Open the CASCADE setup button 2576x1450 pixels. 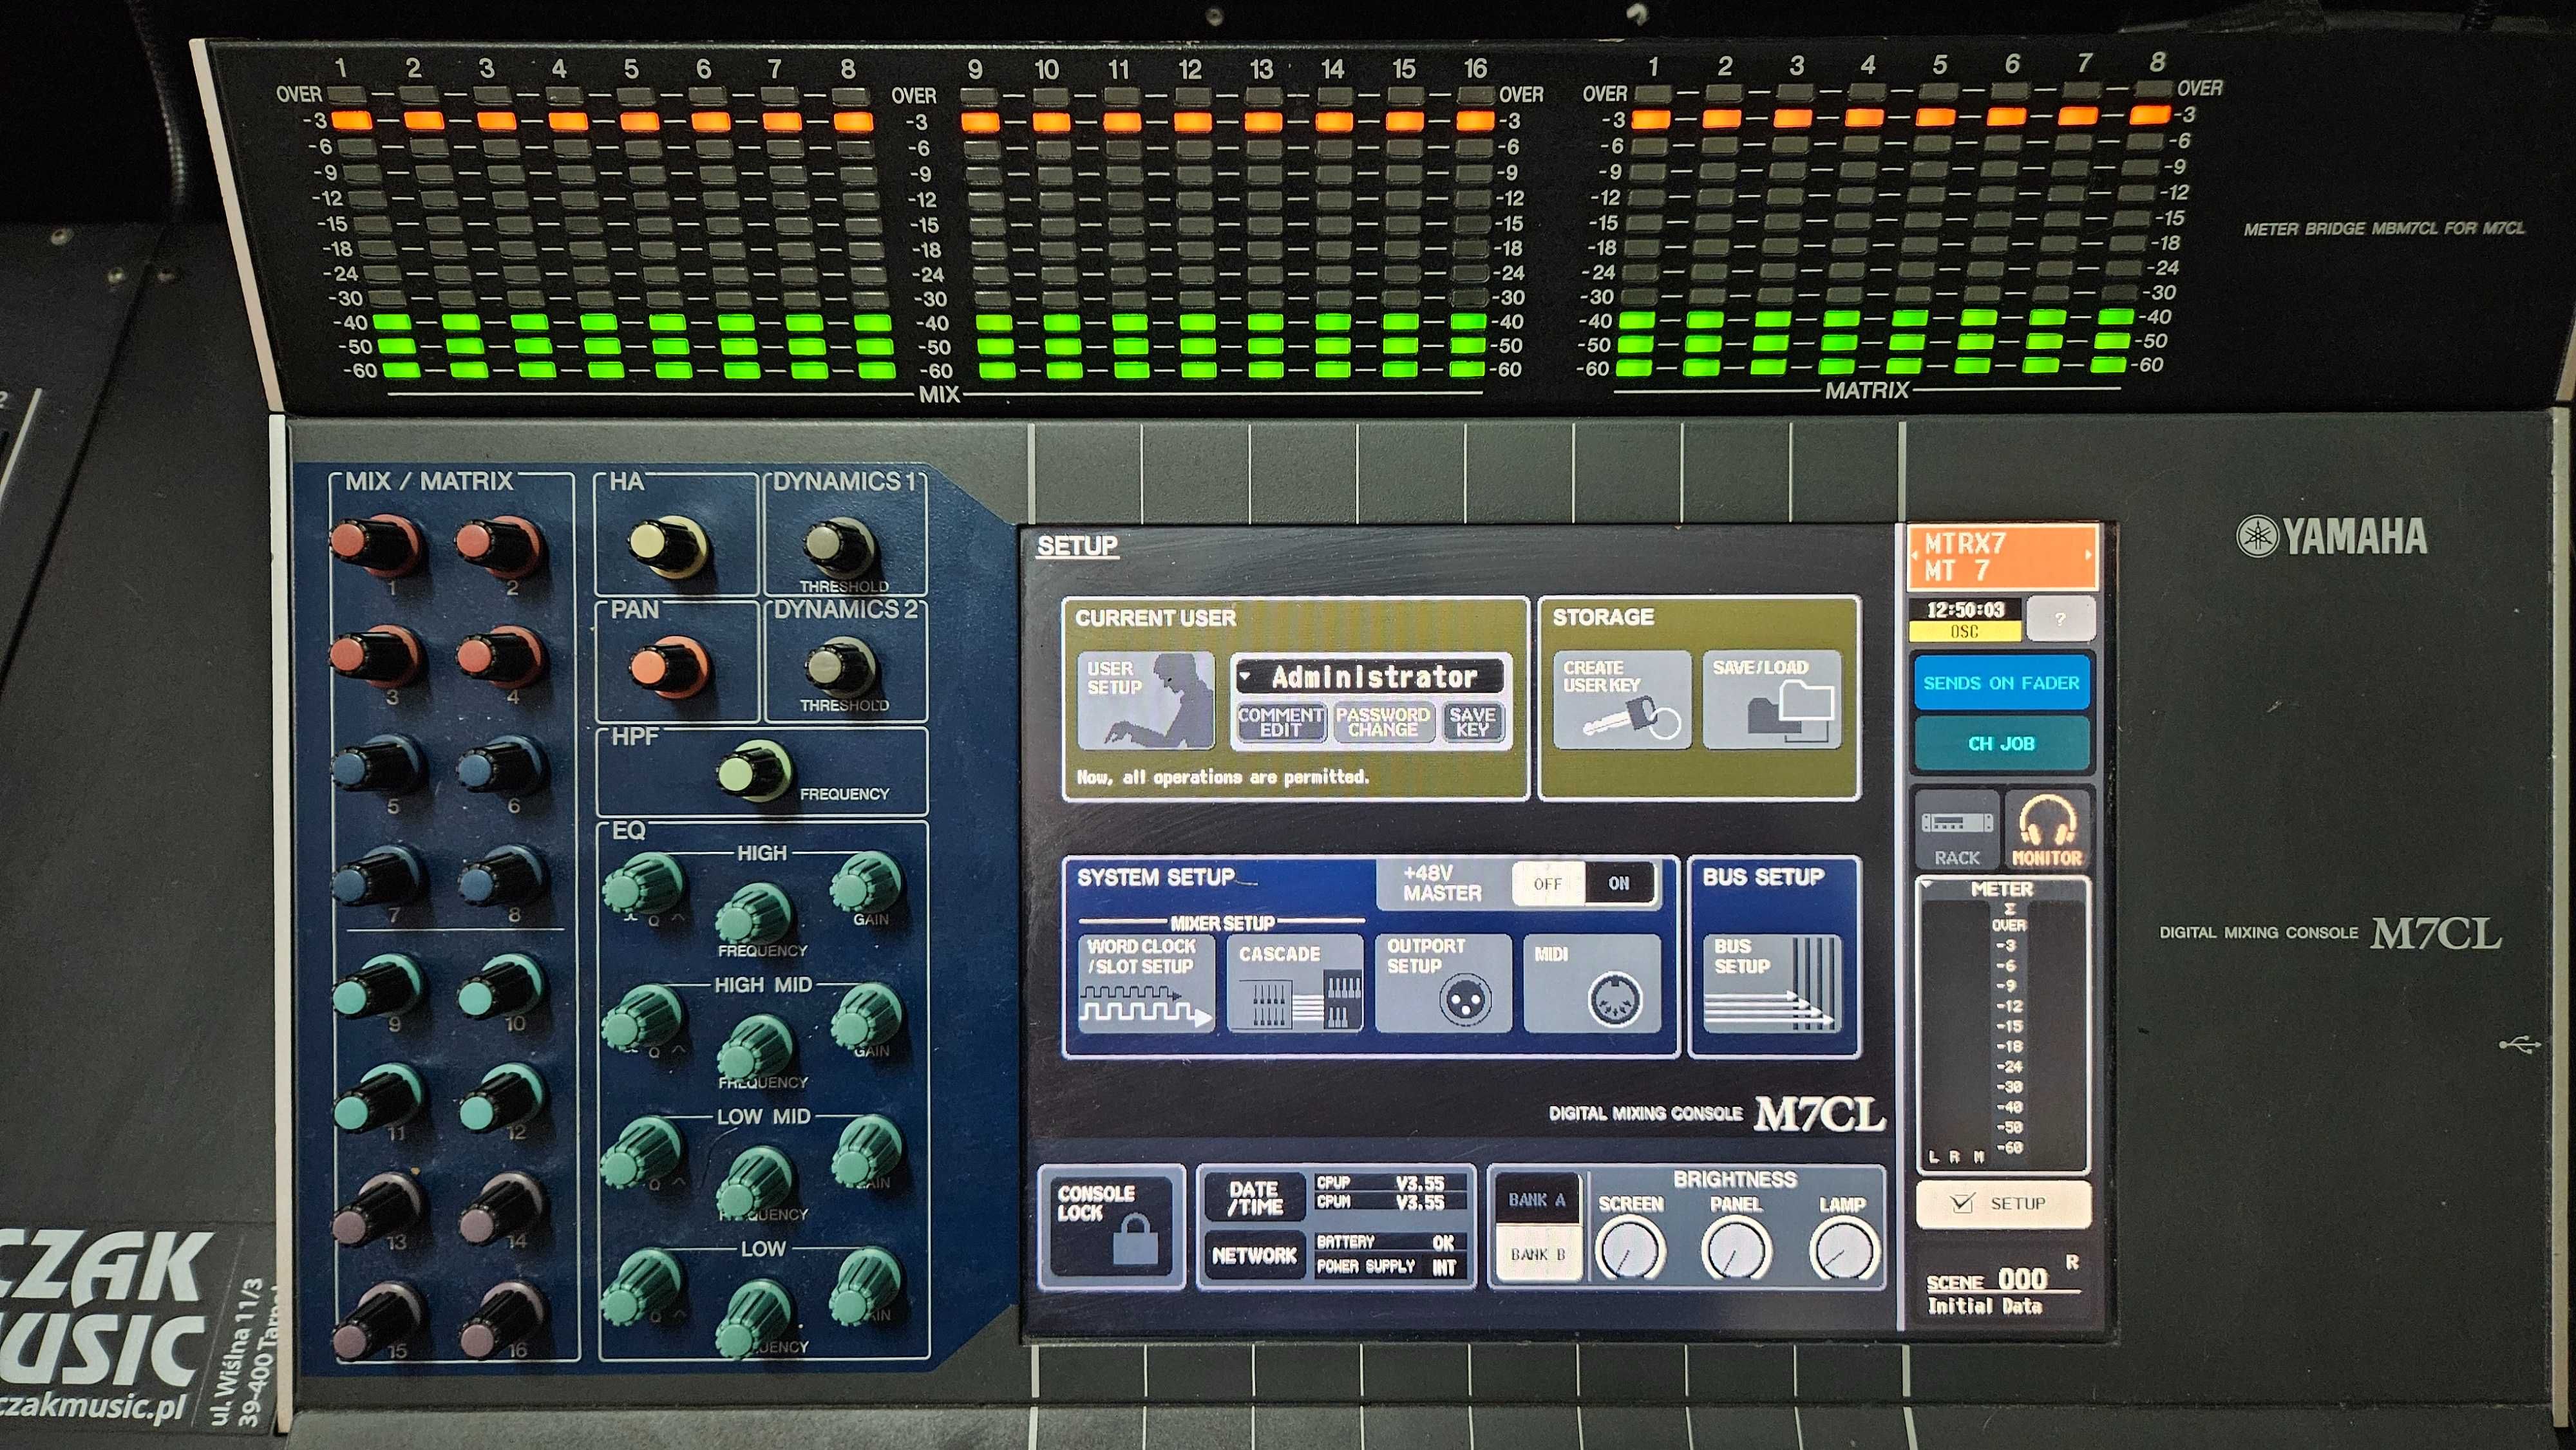tap(1295, 983)
